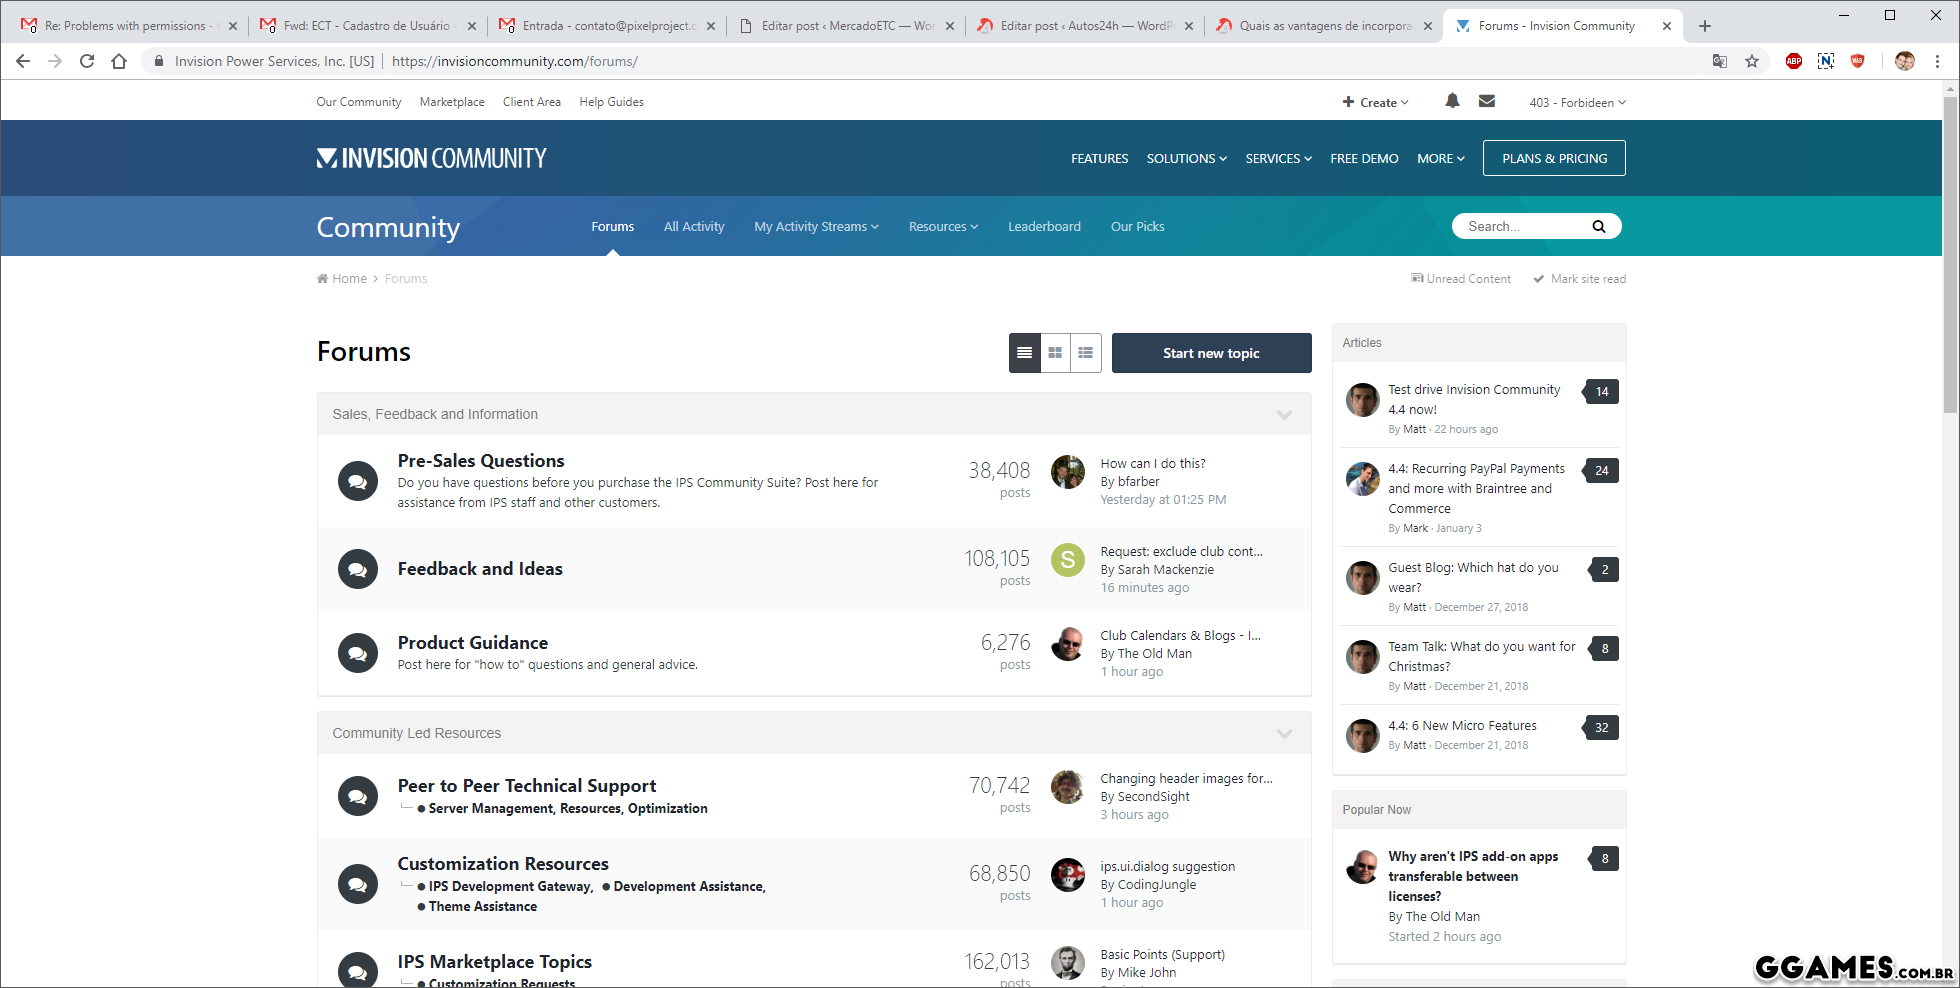Open the Pre-Sales Questions forum link
Screen dimensions: 1960x988
[x=481, y=461]
